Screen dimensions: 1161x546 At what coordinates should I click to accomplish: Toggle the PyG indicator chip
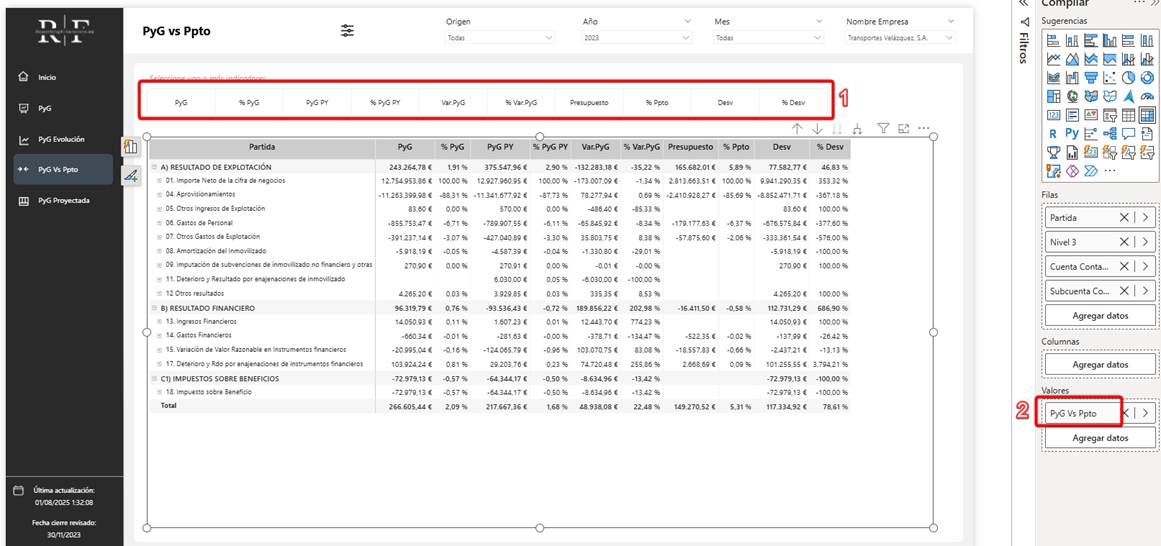click(x=181, y=102)
